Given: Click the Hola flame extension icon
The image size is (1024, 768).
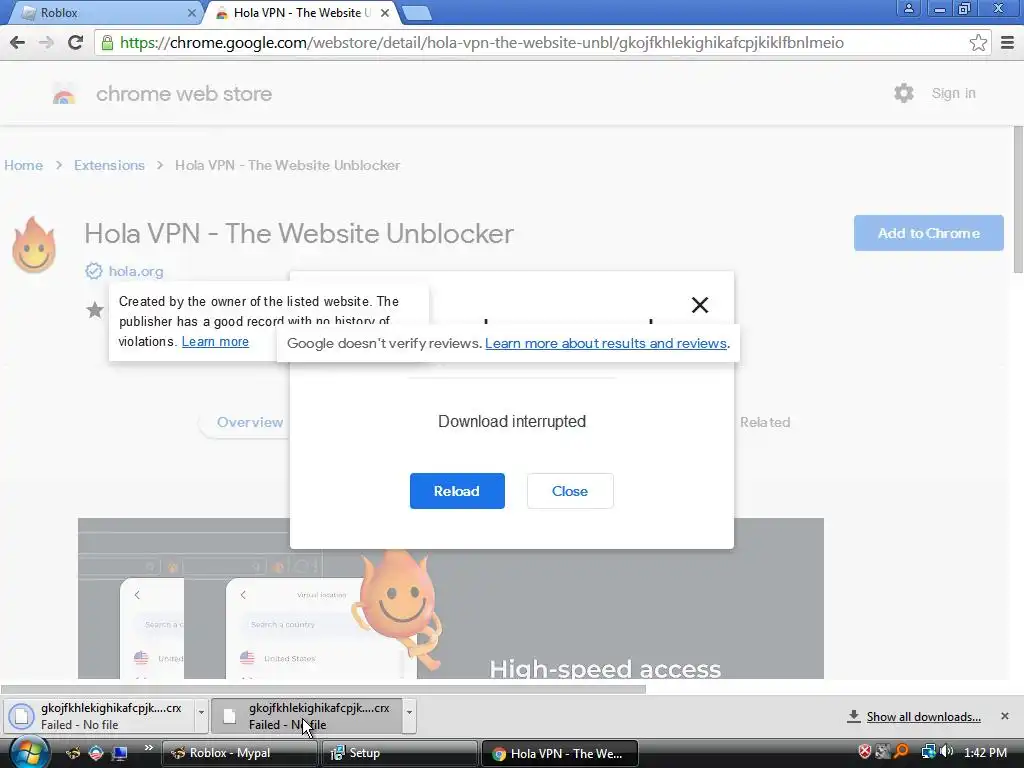Looking at the screenshot, I should coord(34,245).
